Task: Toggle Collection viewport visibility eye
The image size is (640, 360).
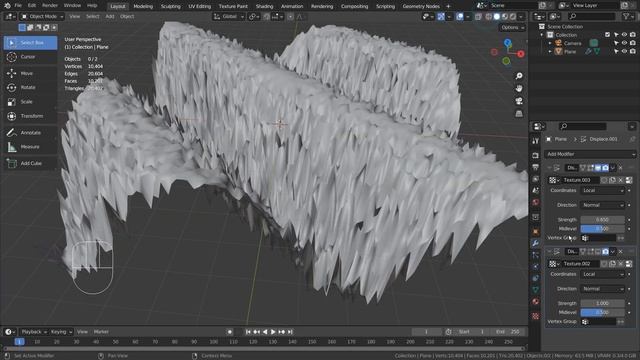Action: [x=624, y=35]
